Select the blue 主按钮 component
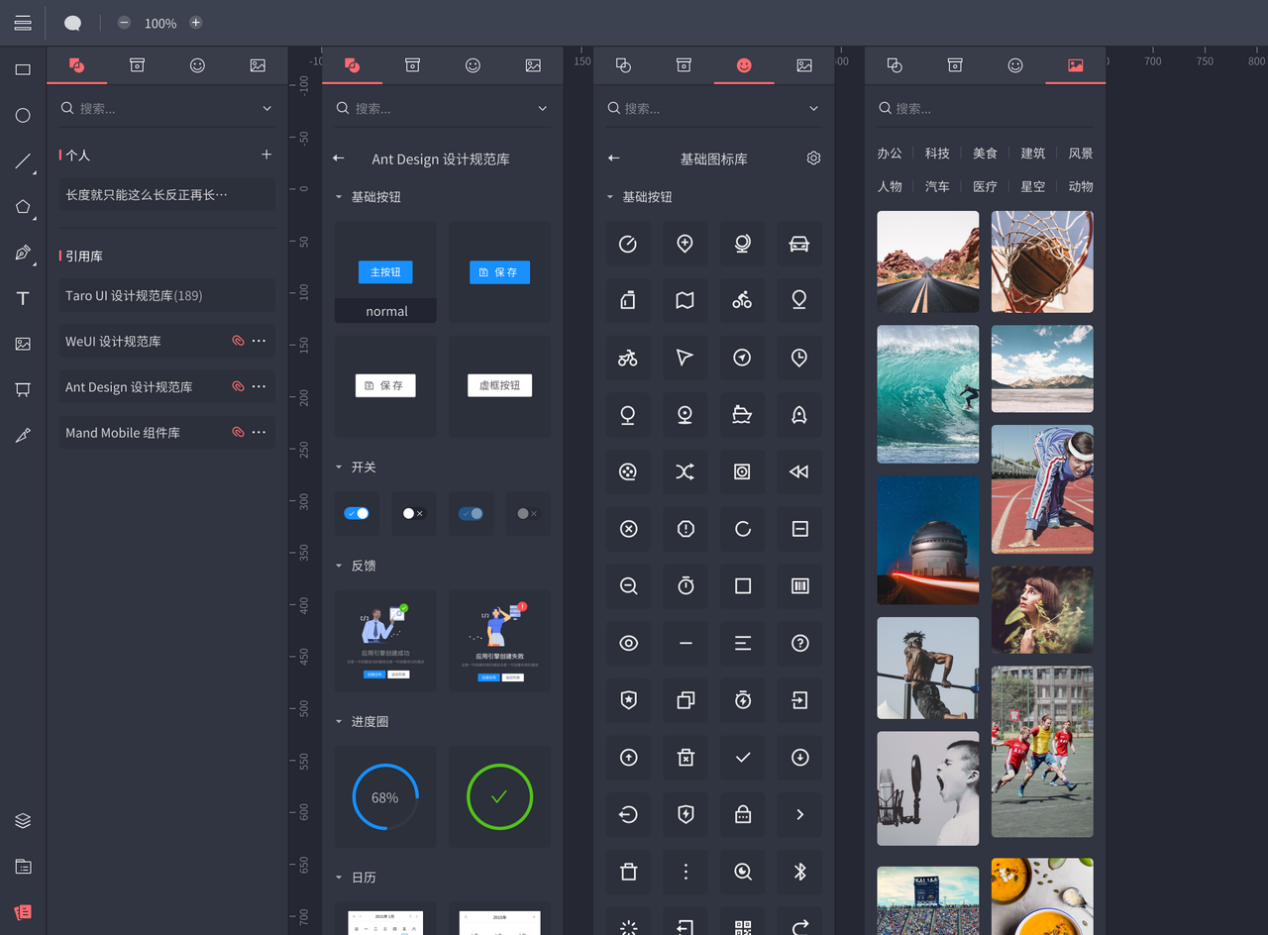Image resolution: width=1268 pixels, height=935 pixels. (385, 272)
